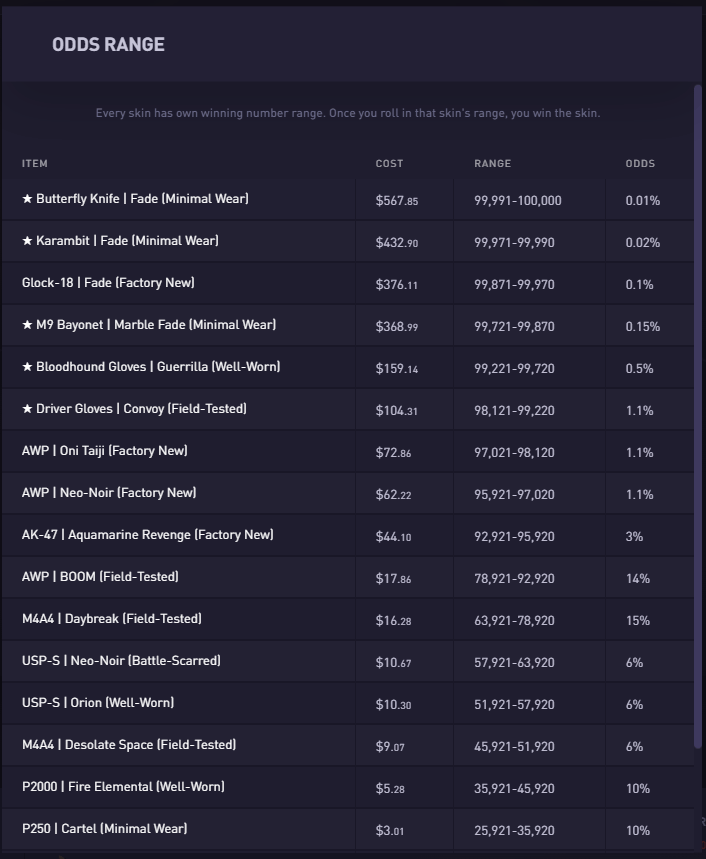The width and height of the screenshot is (706, 859).
Task: Click the star by Bloodhound Gloves Guerrilla
Action: pyautogui.click(x=28, y=367)
